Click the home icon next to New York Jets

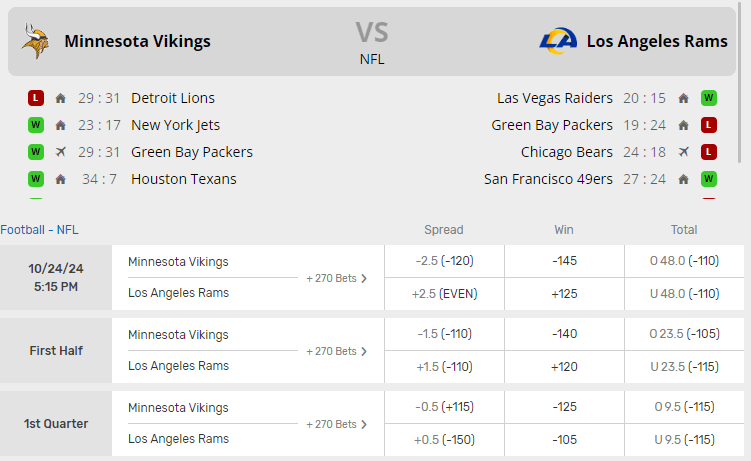click(x=61, y=125)
